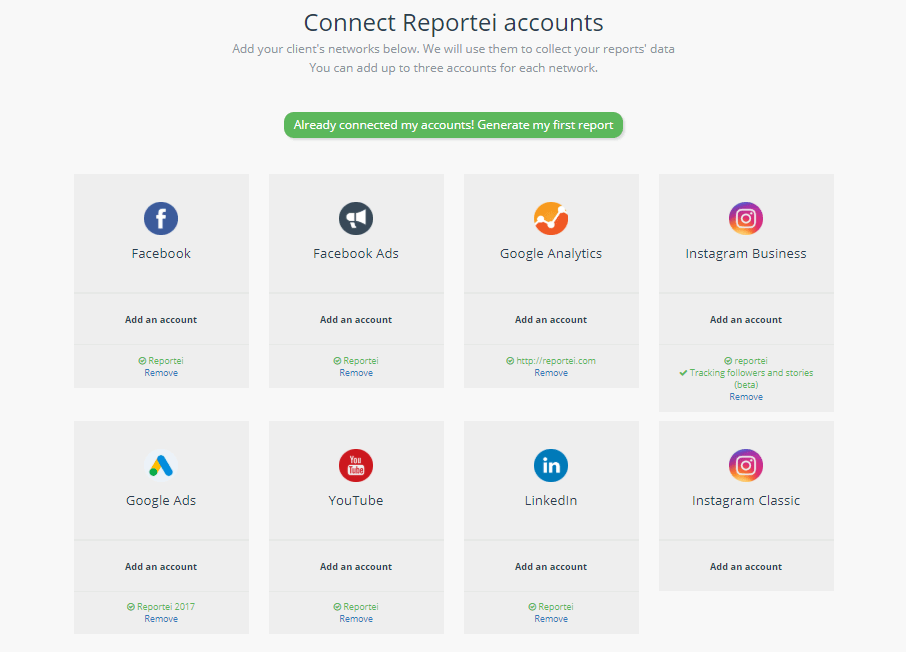Remove http://reportei.com from Google Analytics
906x652 pixels.
point(551,373)
